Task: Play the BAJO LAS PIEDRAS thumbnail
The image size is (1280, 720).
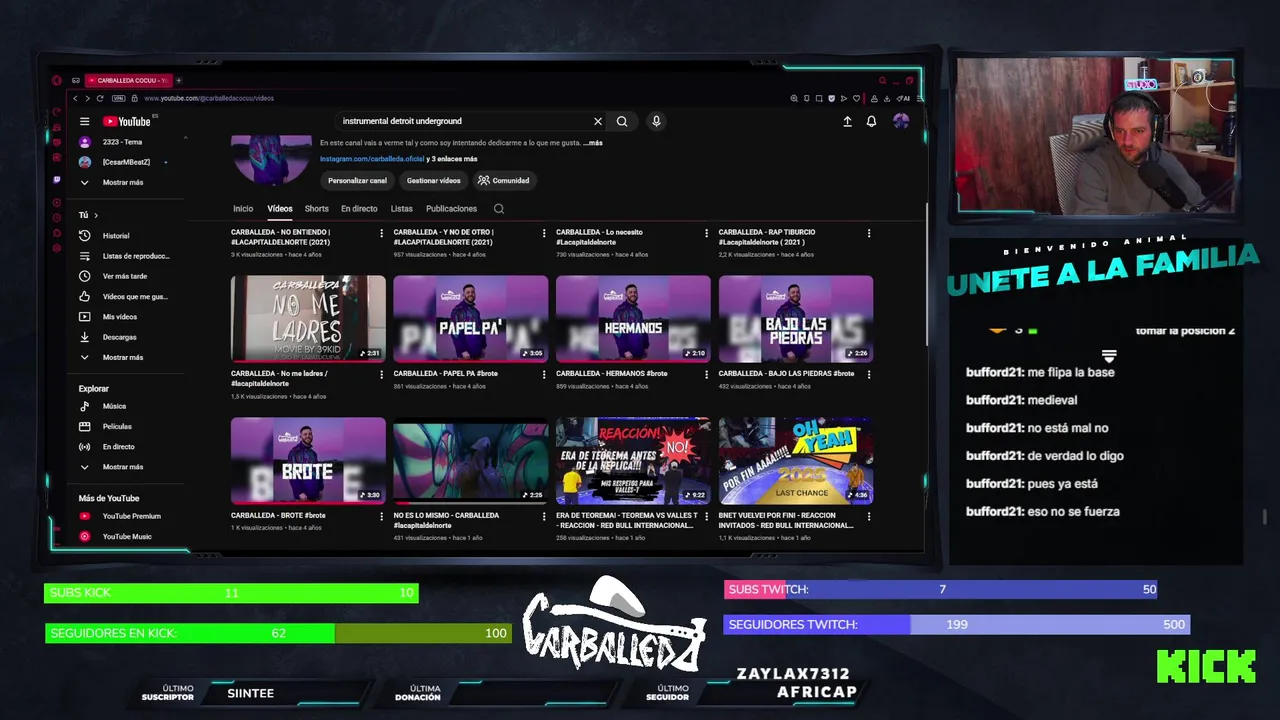Action: 796,318
